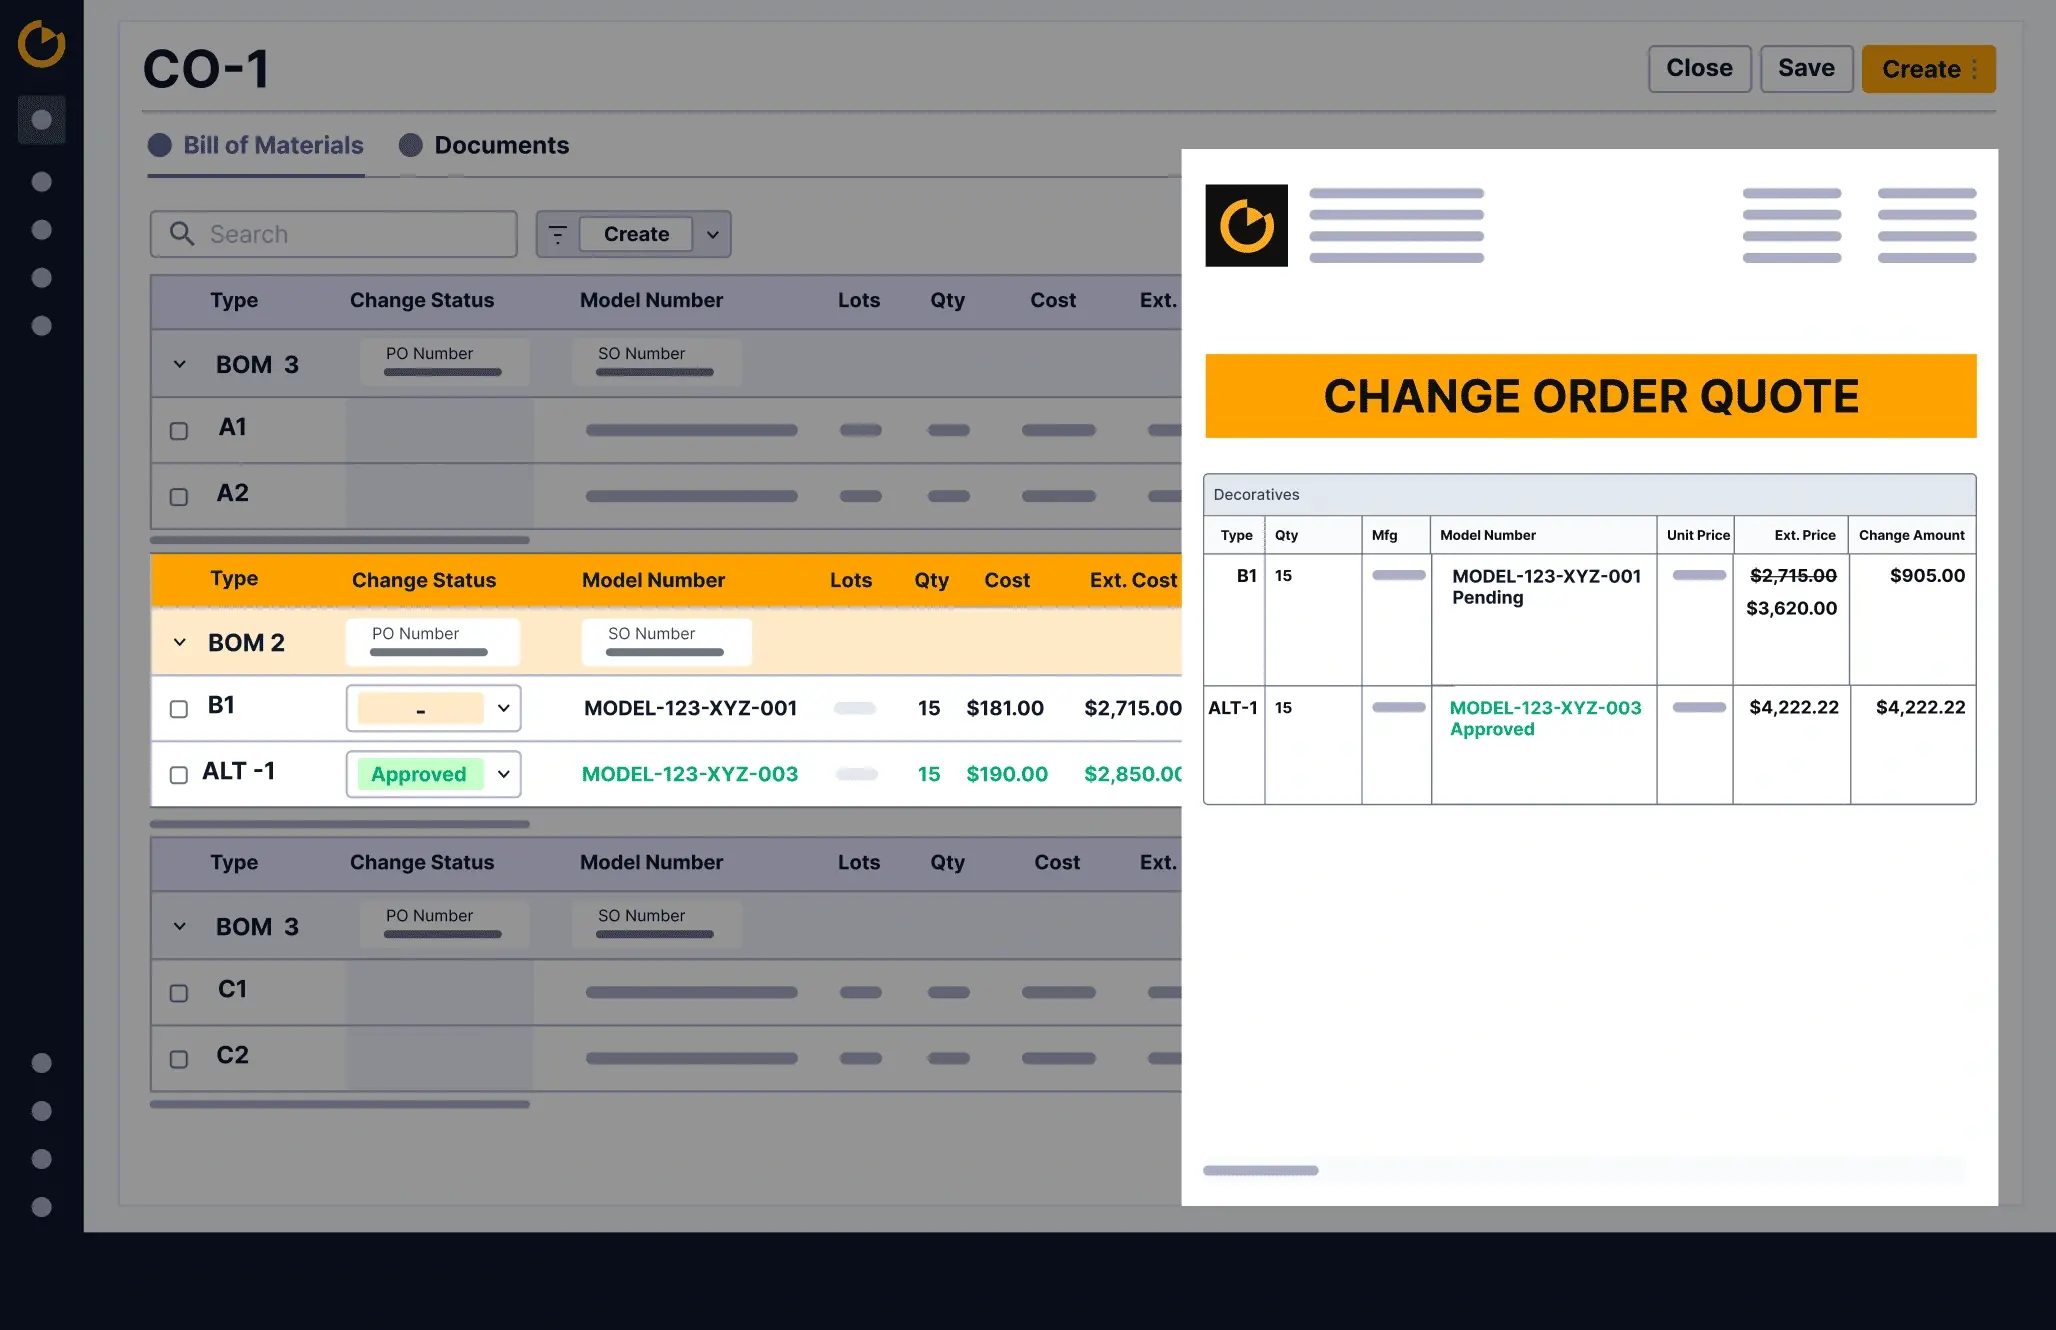Check the B1 row checkbox

[x=179, y=709]
